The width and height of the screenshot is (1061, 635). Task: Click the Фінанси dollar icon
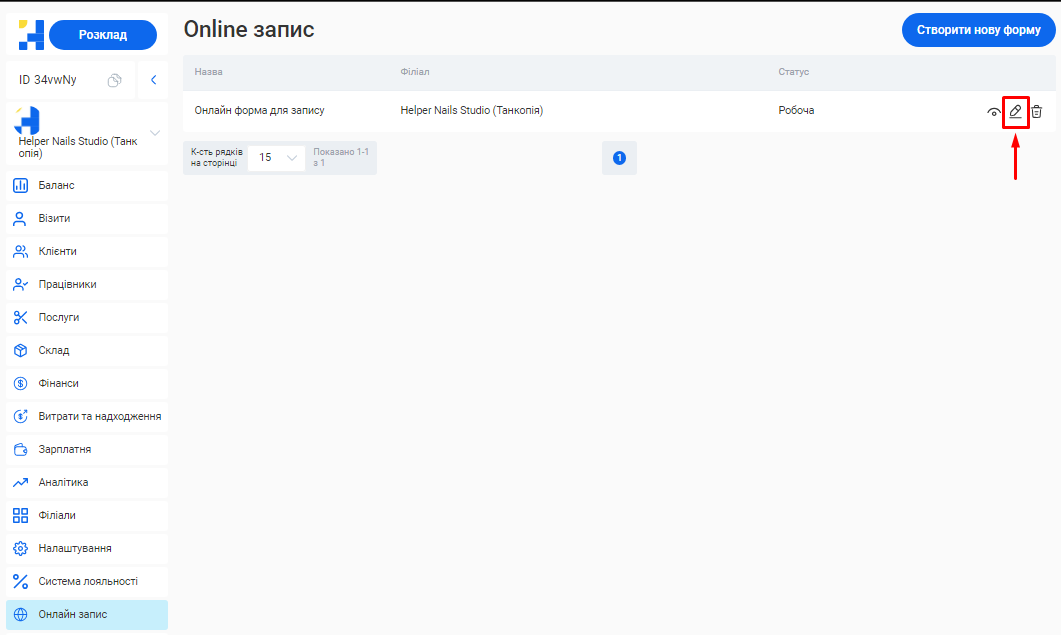tap(20, 383)
